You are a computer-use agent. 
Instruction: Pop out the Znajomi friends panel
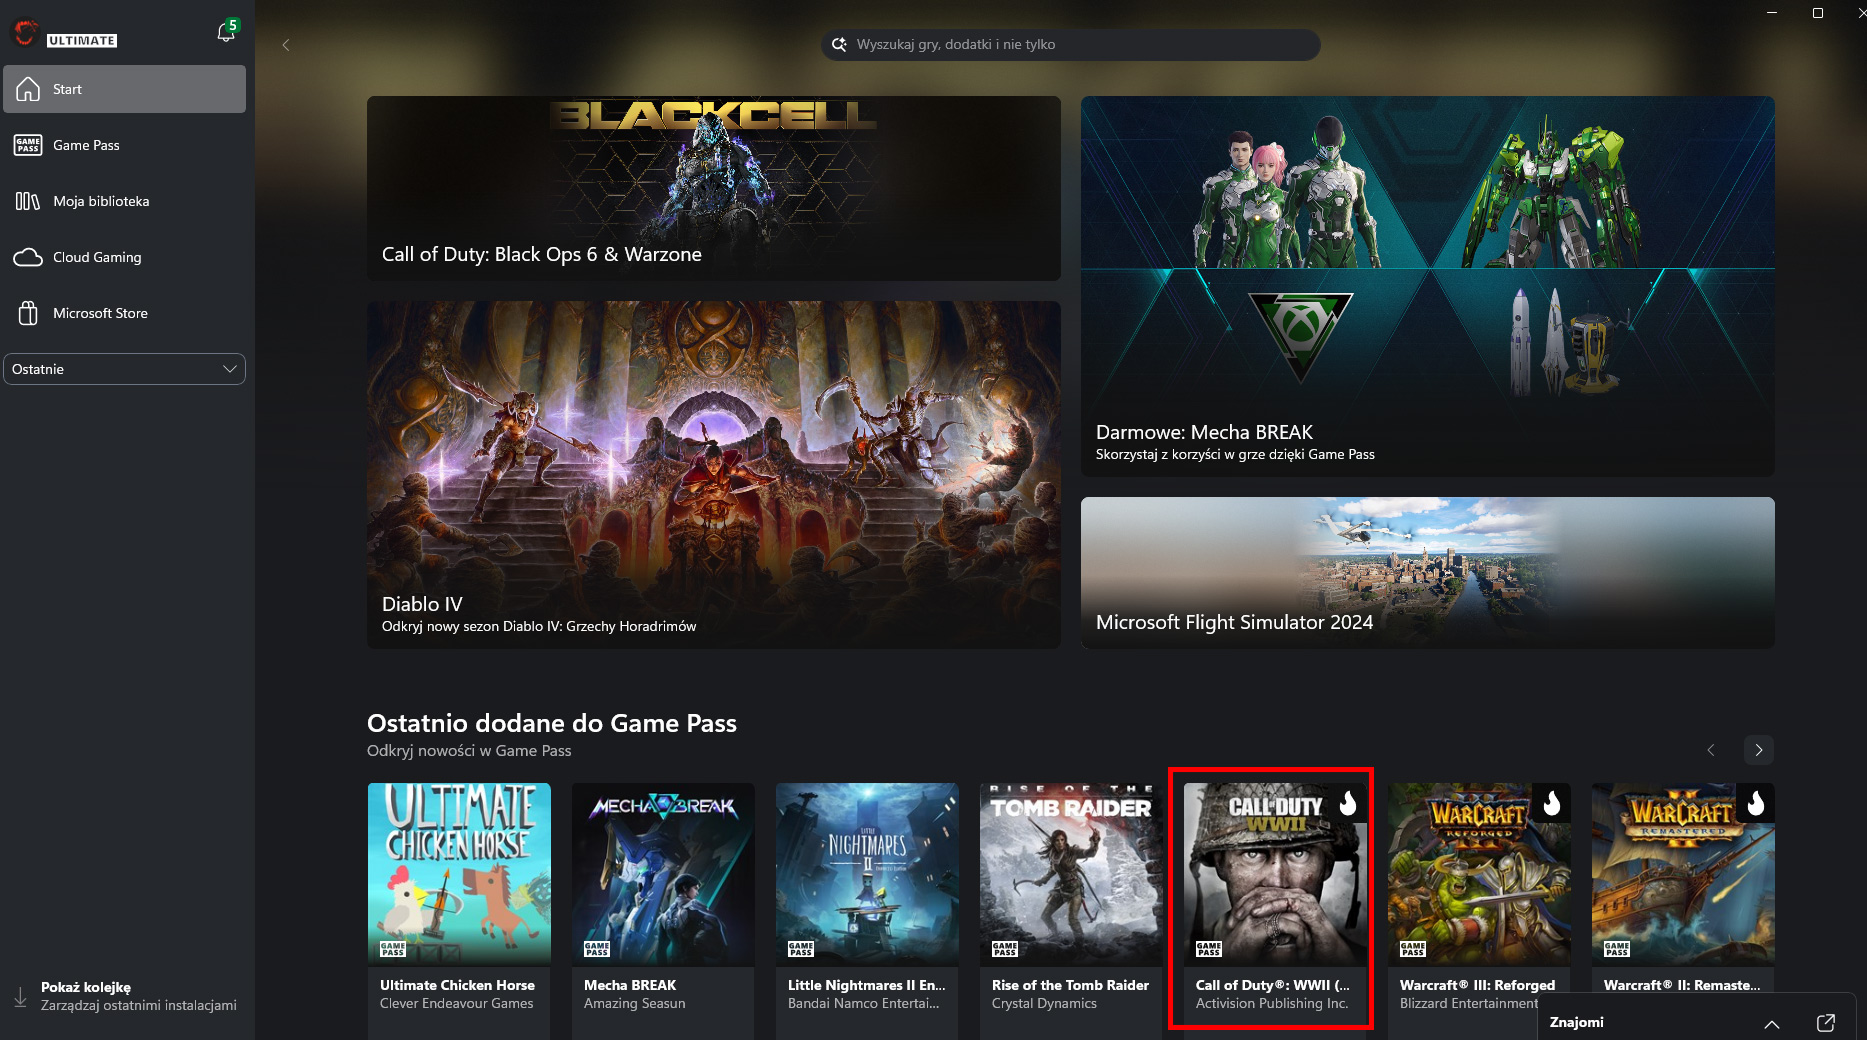click(x=1826, y=1022)
